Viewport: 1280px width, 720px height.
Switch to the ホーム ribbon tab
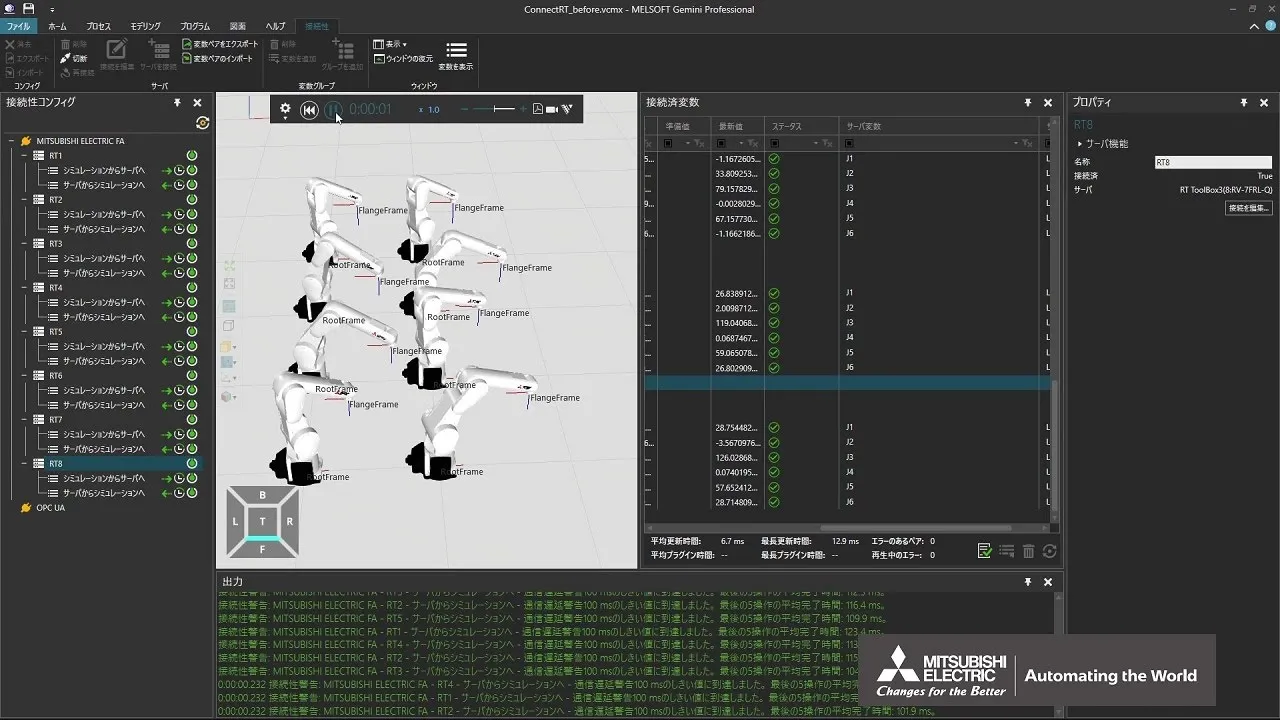[x=57, y=26]
